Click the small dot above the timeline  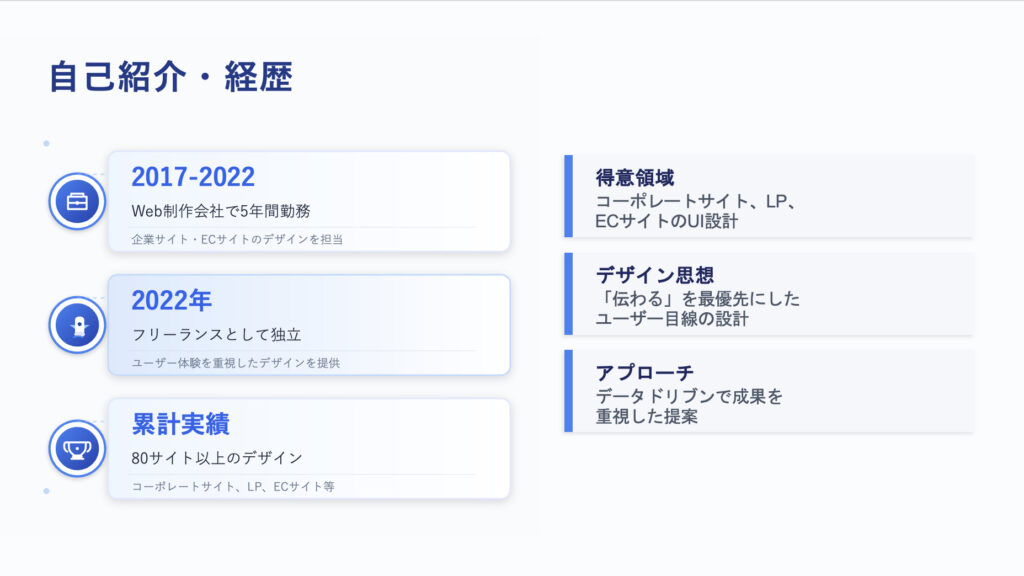tap(46, 143)
